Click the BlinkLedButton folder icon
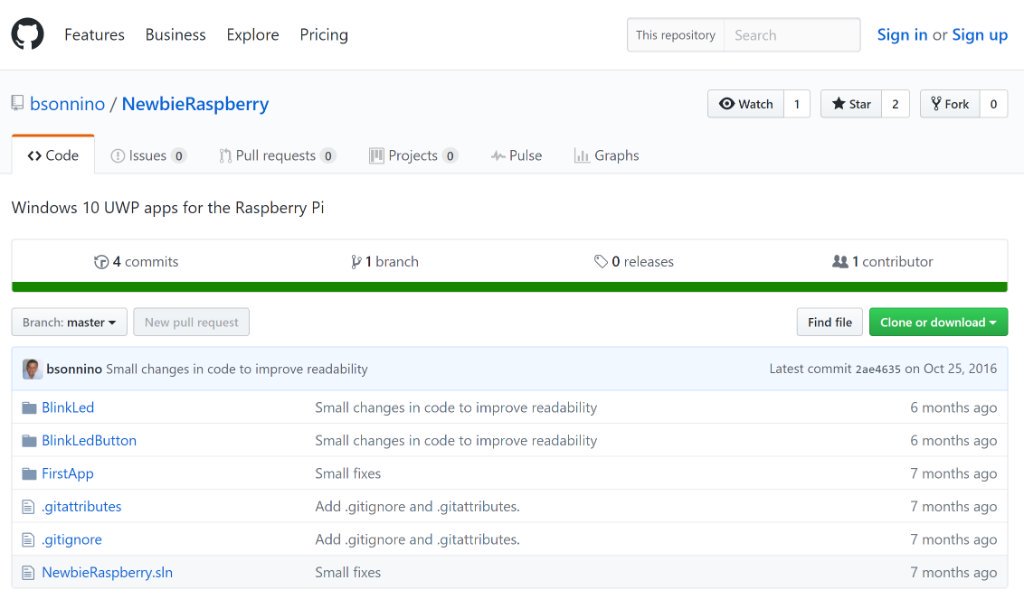The width and height of the screenshot is (1024, 599). 29,441
